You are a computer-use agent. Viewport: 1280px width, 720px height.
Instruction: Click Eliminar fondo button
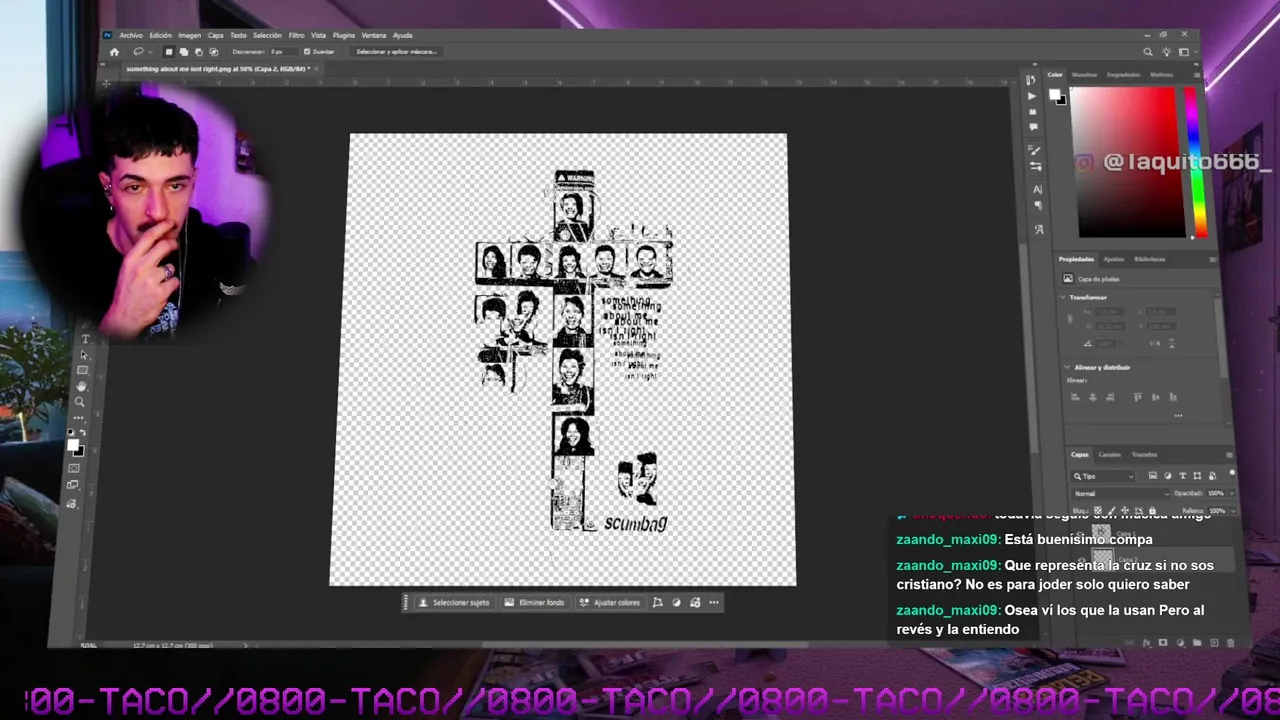tap(535, 602)
